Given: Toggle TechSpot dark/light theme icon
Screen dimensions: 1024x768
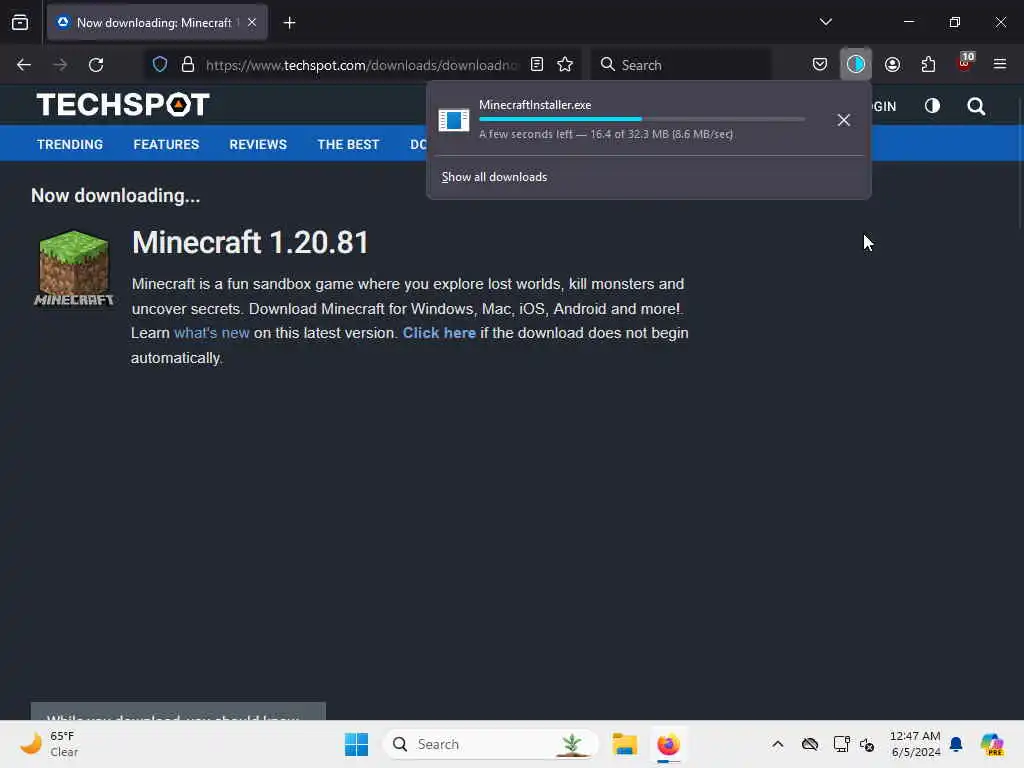Looking at the screenshot, I should click(x=932, y=106).
